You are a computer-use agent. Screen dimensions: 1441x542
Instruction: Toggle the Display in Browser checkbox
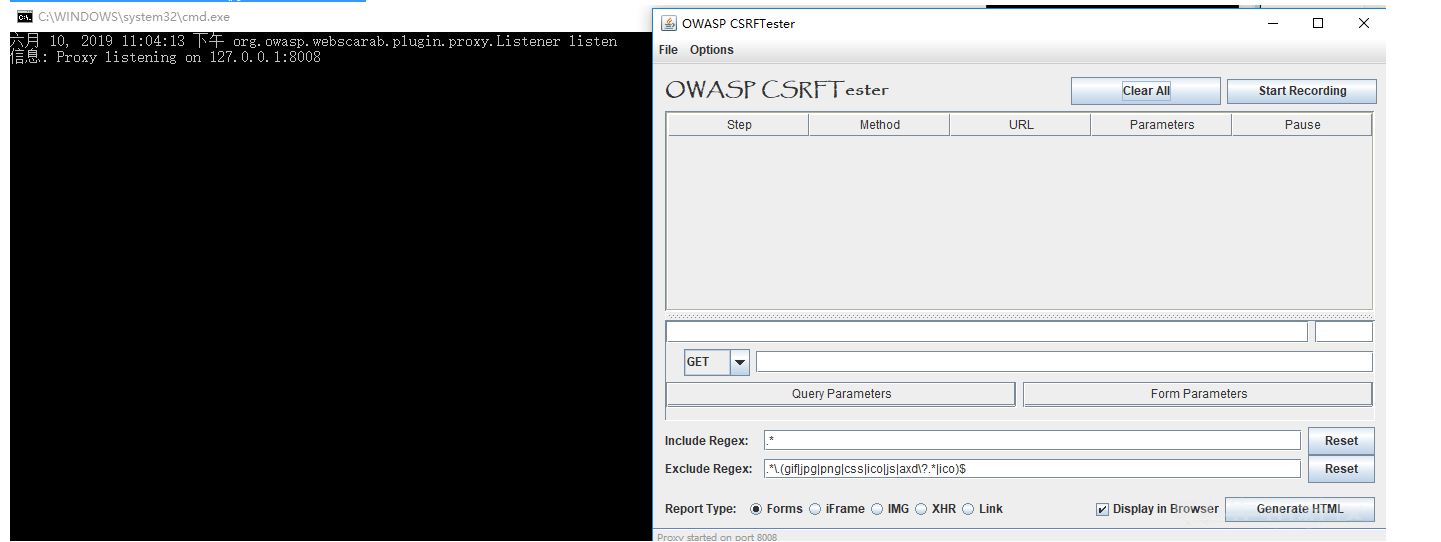(x=1103, y=509)
